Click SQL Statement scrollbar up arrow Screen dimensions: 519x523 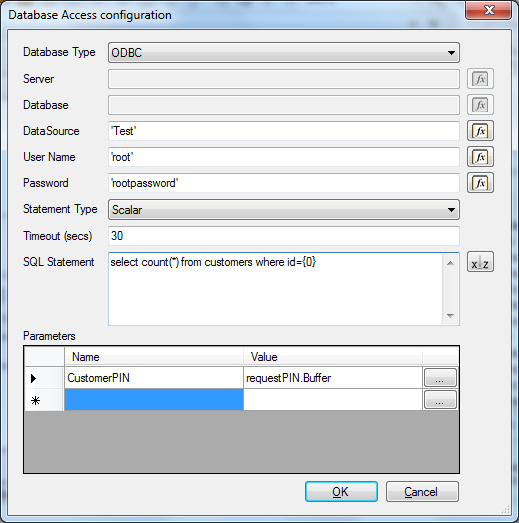click(x=450, y=263)
